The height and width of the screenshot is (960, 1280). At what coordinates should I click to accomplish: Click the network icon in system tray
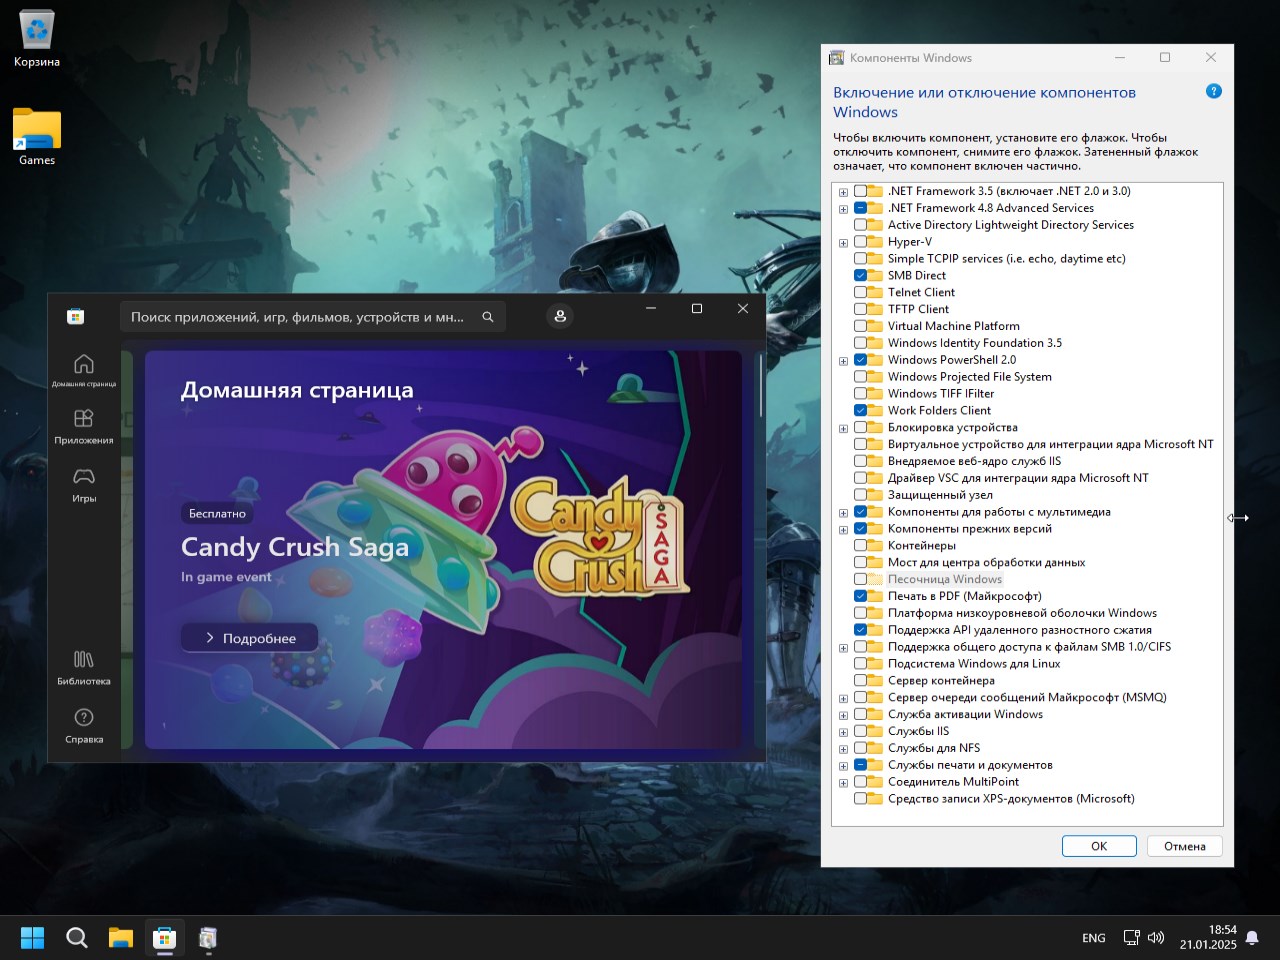[x=1131, y=938]
